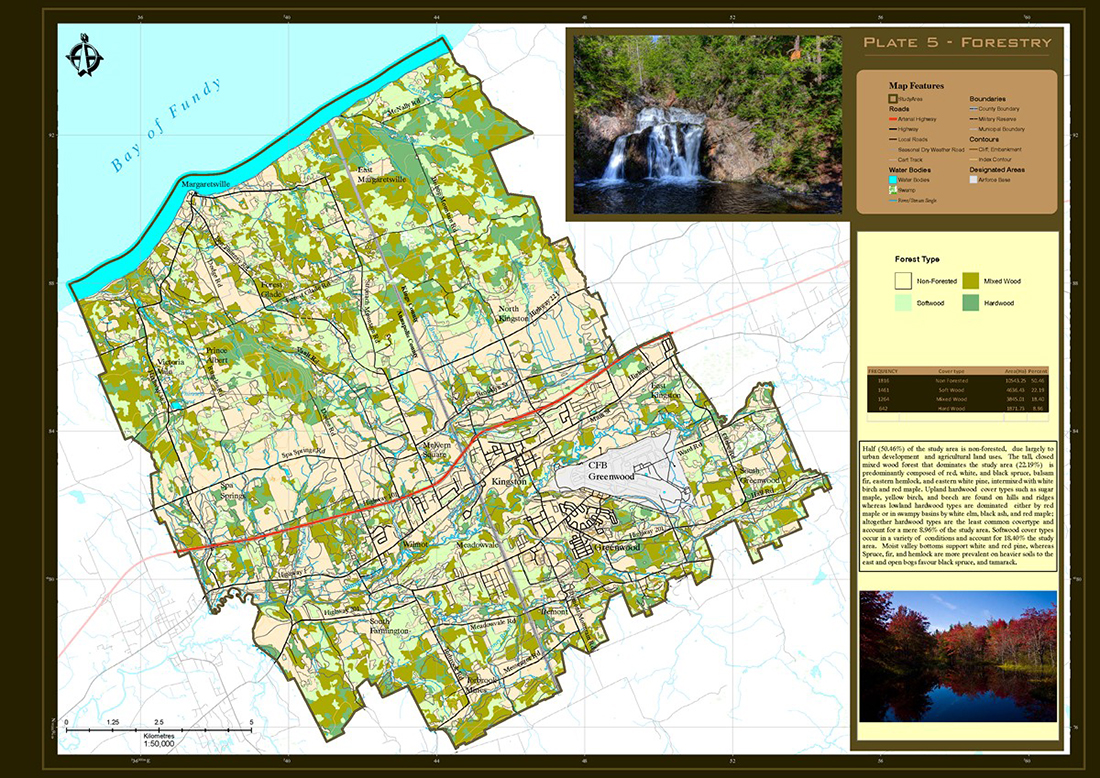
Task: Select the Hardwood green color swatch
Action: 970,303
